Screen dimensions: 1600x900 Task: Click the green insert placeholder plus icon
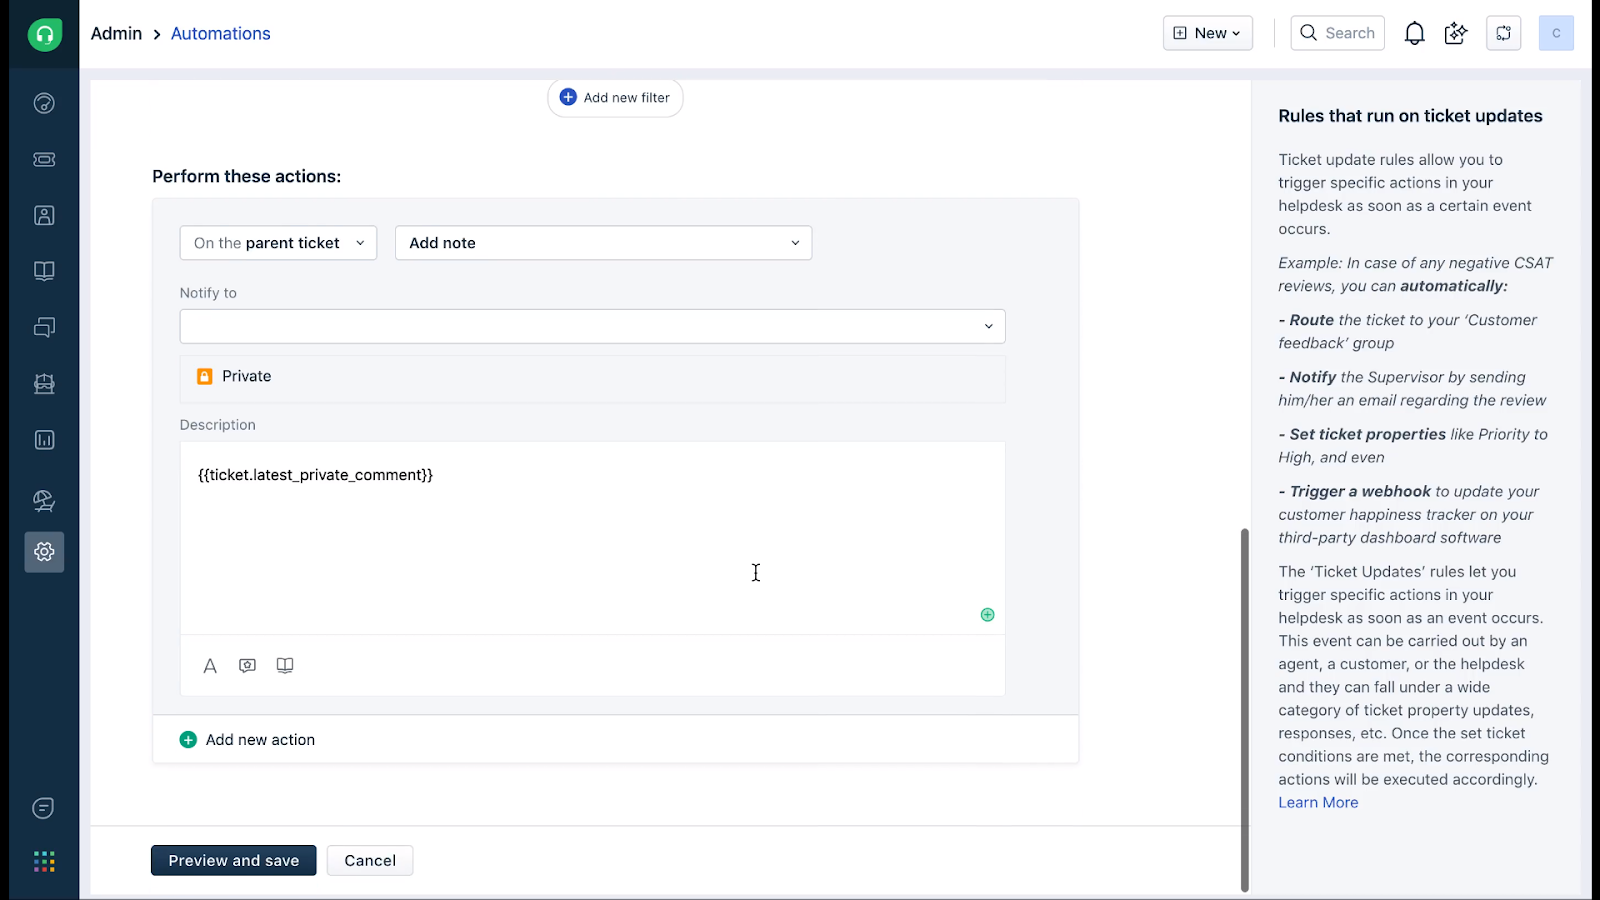click(x=987, y=615)
